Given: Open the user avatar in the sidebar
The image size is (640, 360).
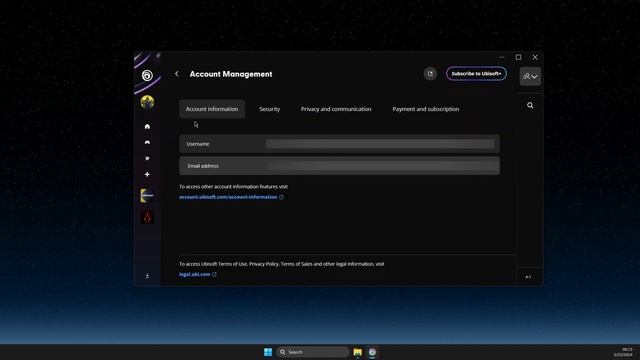Looking at the screenshot, I should (x=147, y=102).
